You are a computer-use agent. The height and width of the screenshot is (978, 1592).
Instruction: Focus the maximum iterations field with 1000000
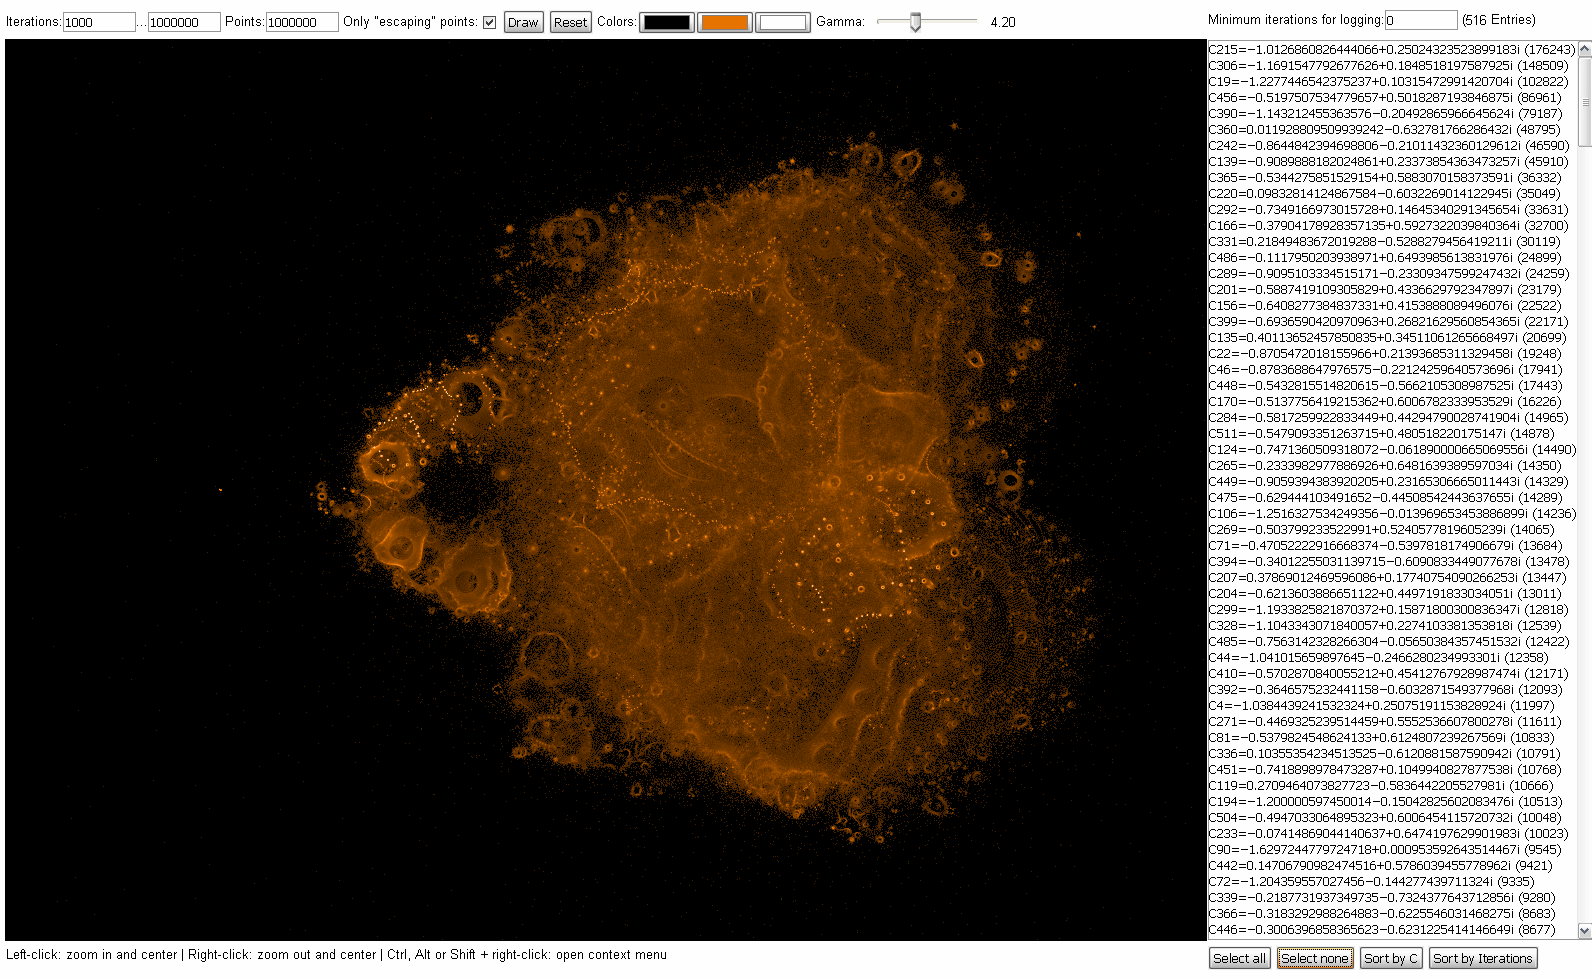(x=183, y=22)
